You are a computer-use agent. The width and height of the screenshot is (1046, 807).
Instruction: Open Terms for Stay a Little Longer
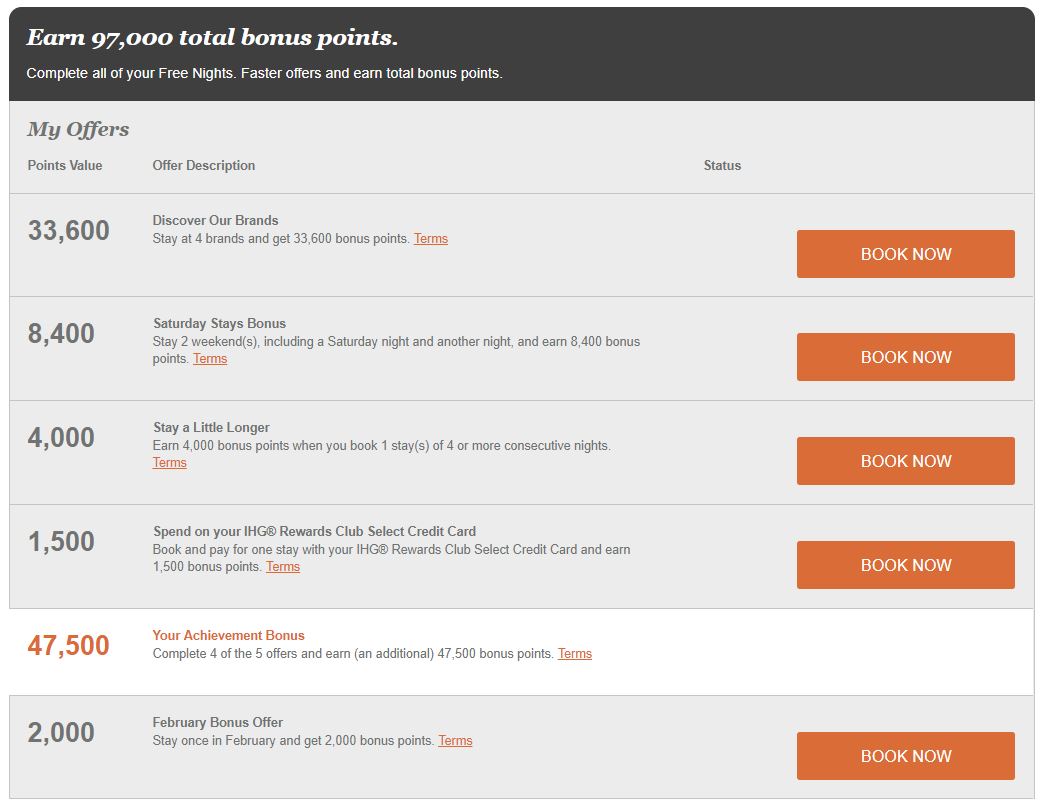[x=169, y=463]
